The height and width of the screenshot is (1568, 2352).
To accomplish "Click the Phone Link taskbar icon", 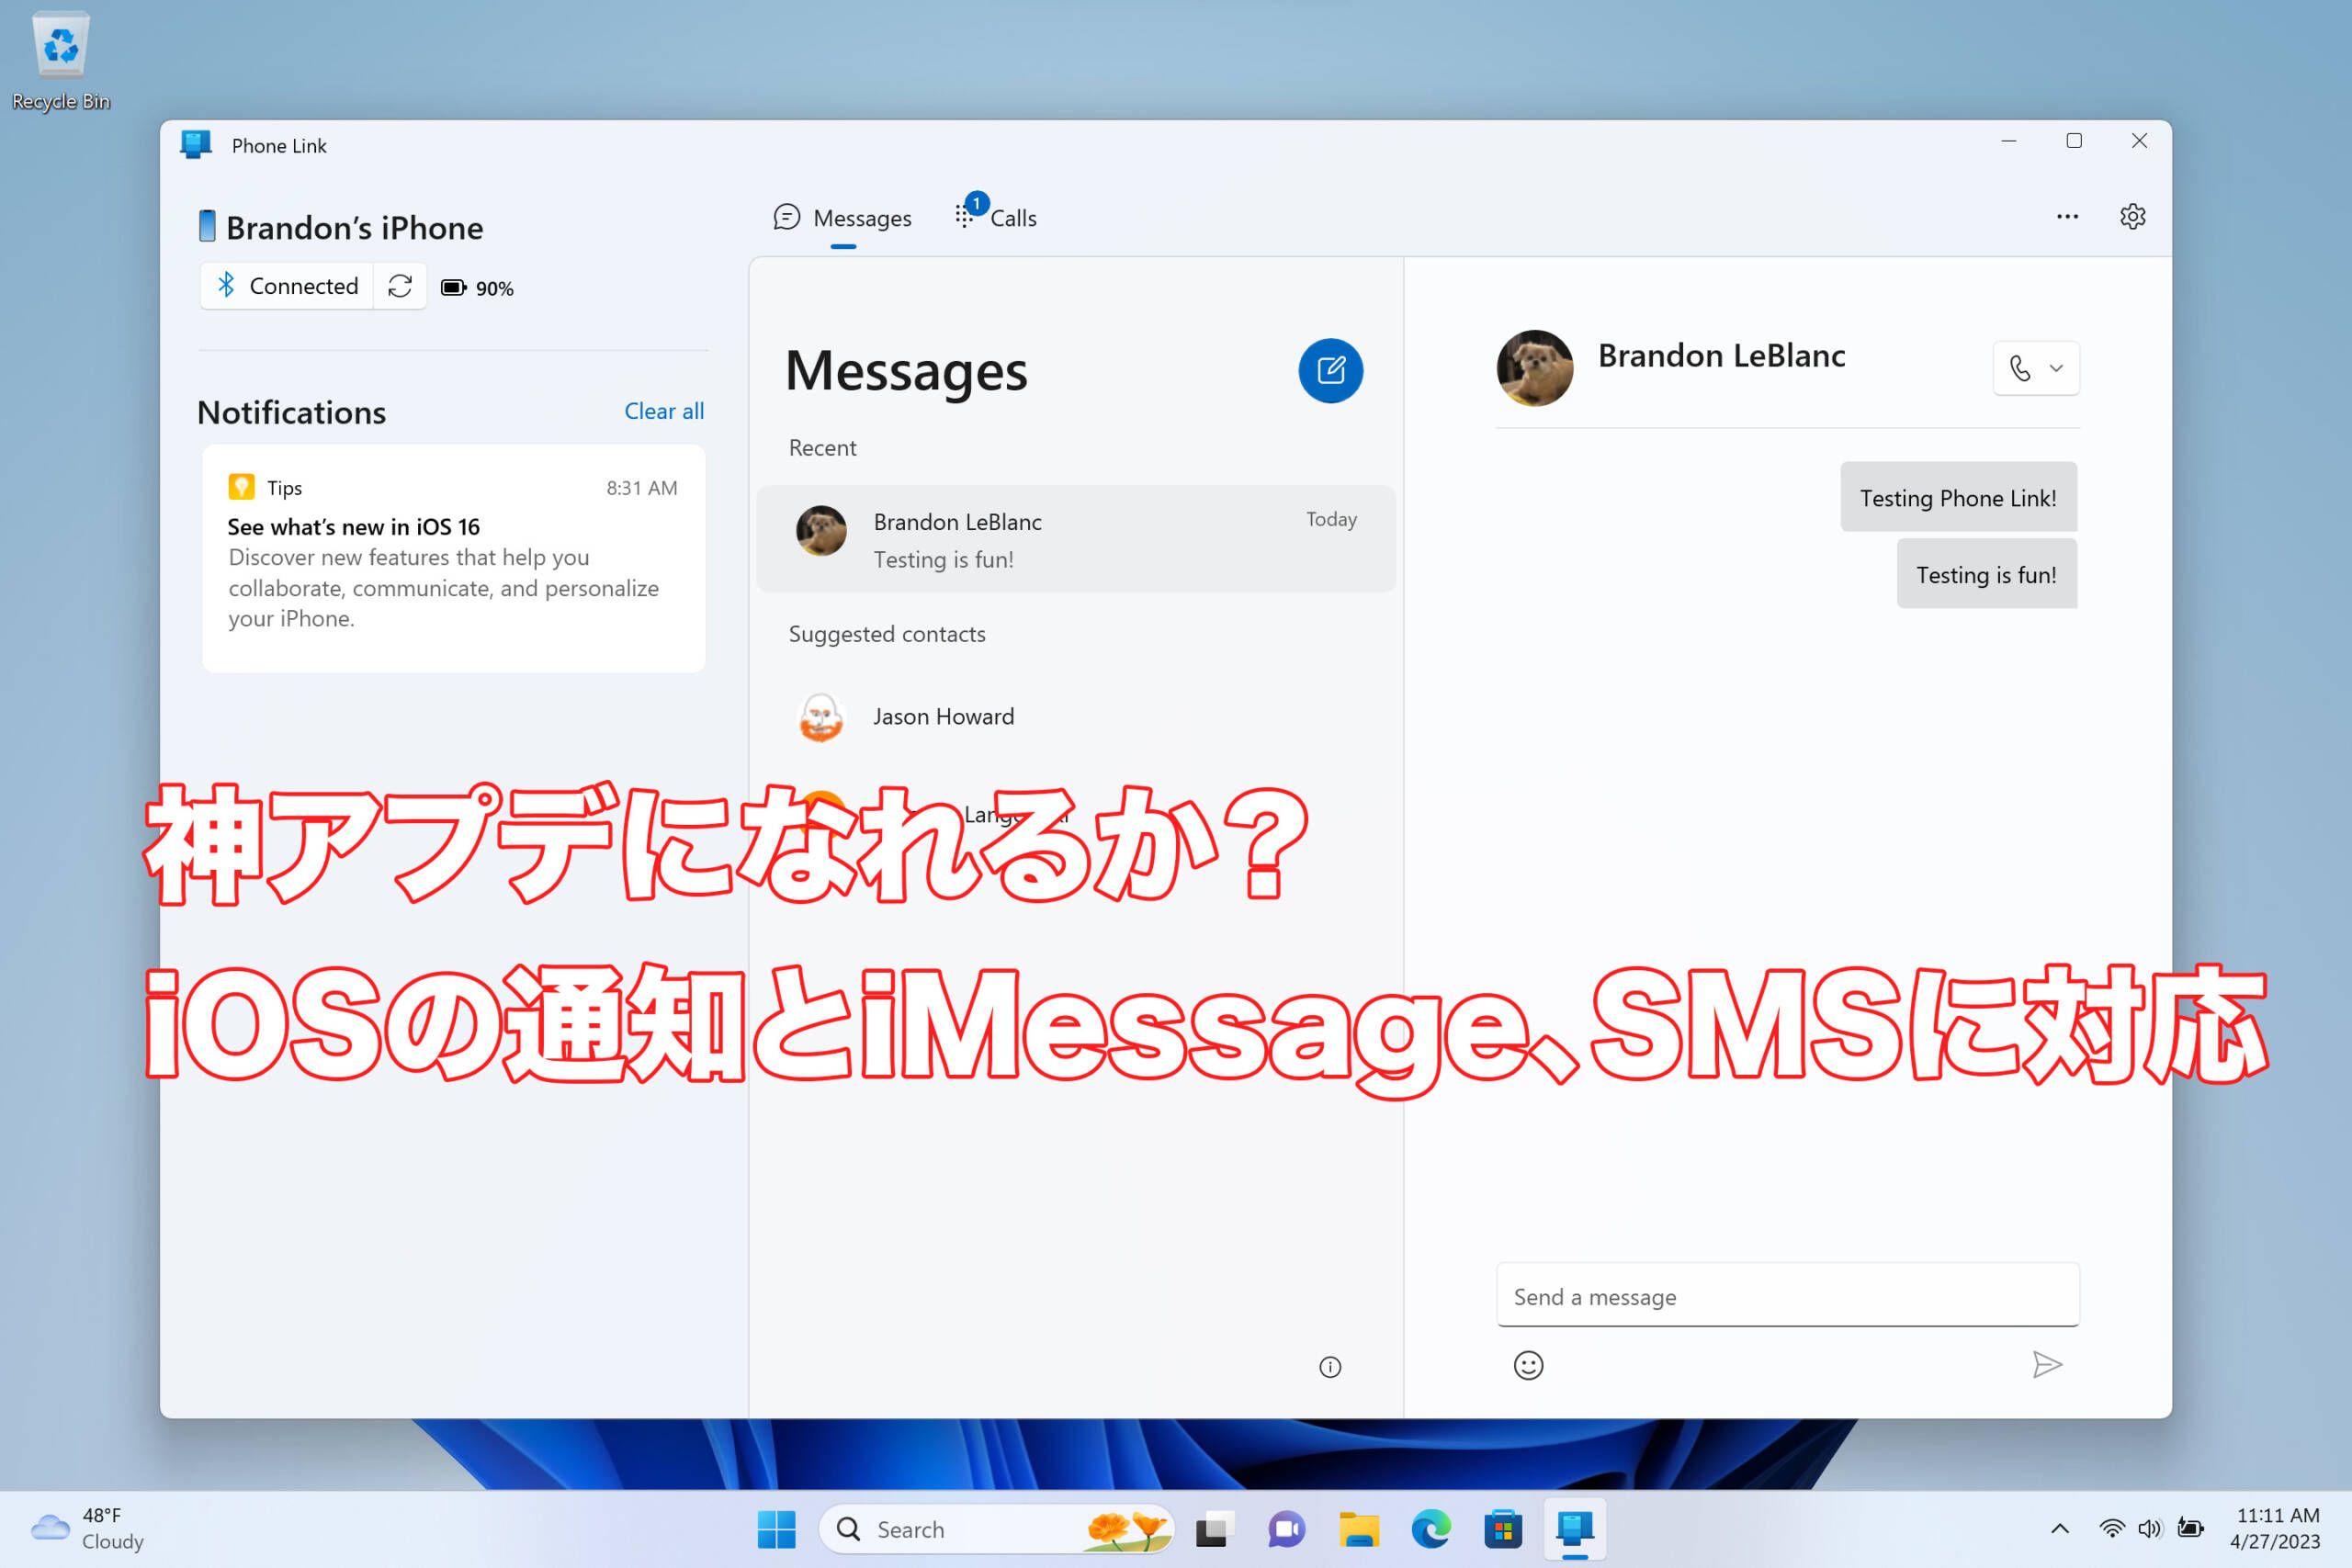I will coord(1575,1529).
